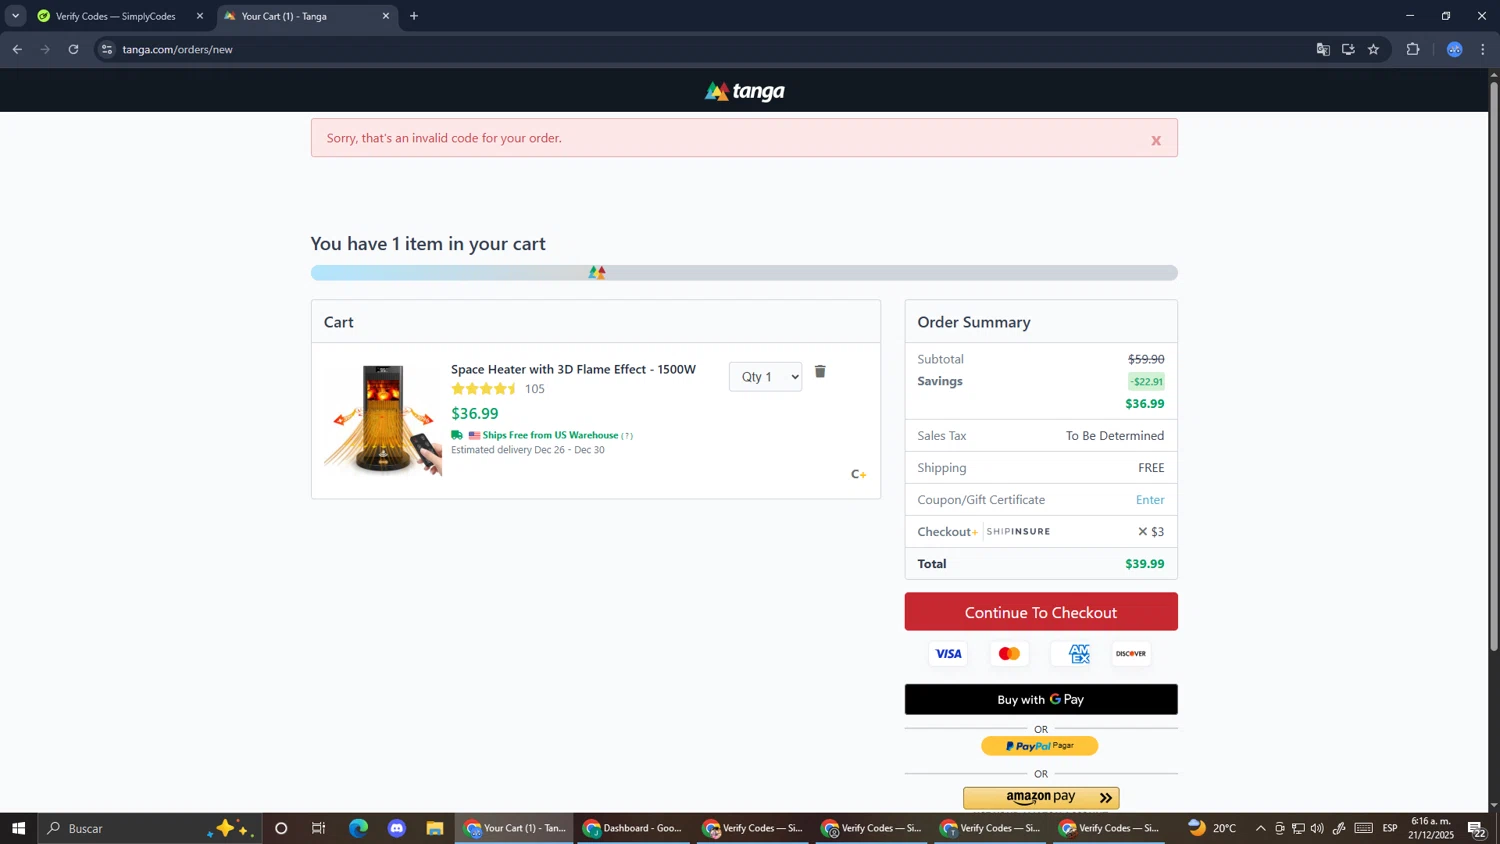Open the shipping info question mark tooltip

[x=627, y=436]
